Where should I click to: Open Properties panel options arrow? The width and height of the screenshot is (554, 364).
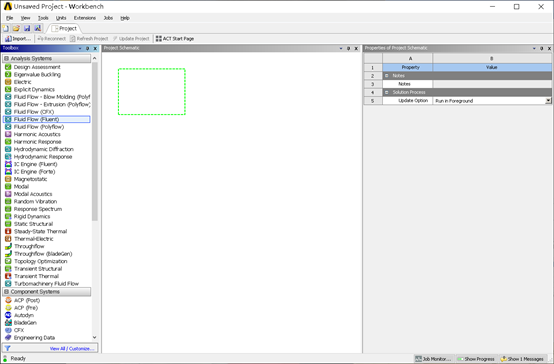coord(534,48)
